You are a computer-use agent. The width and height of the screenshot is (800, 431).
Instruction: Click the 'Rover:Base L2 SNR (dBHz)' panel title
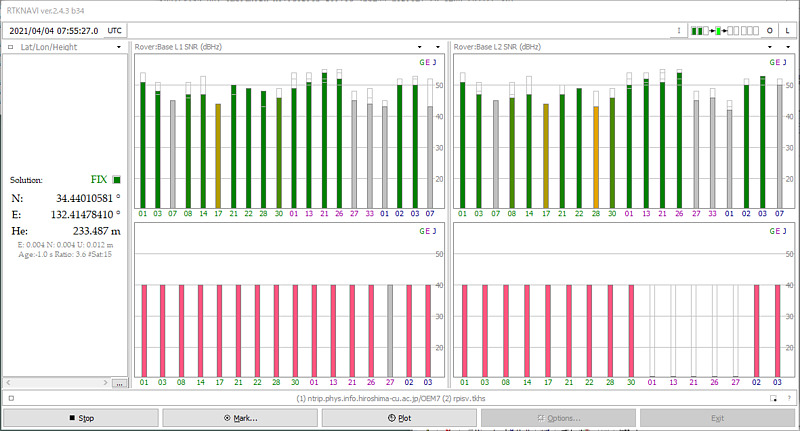tap(497, 47)
